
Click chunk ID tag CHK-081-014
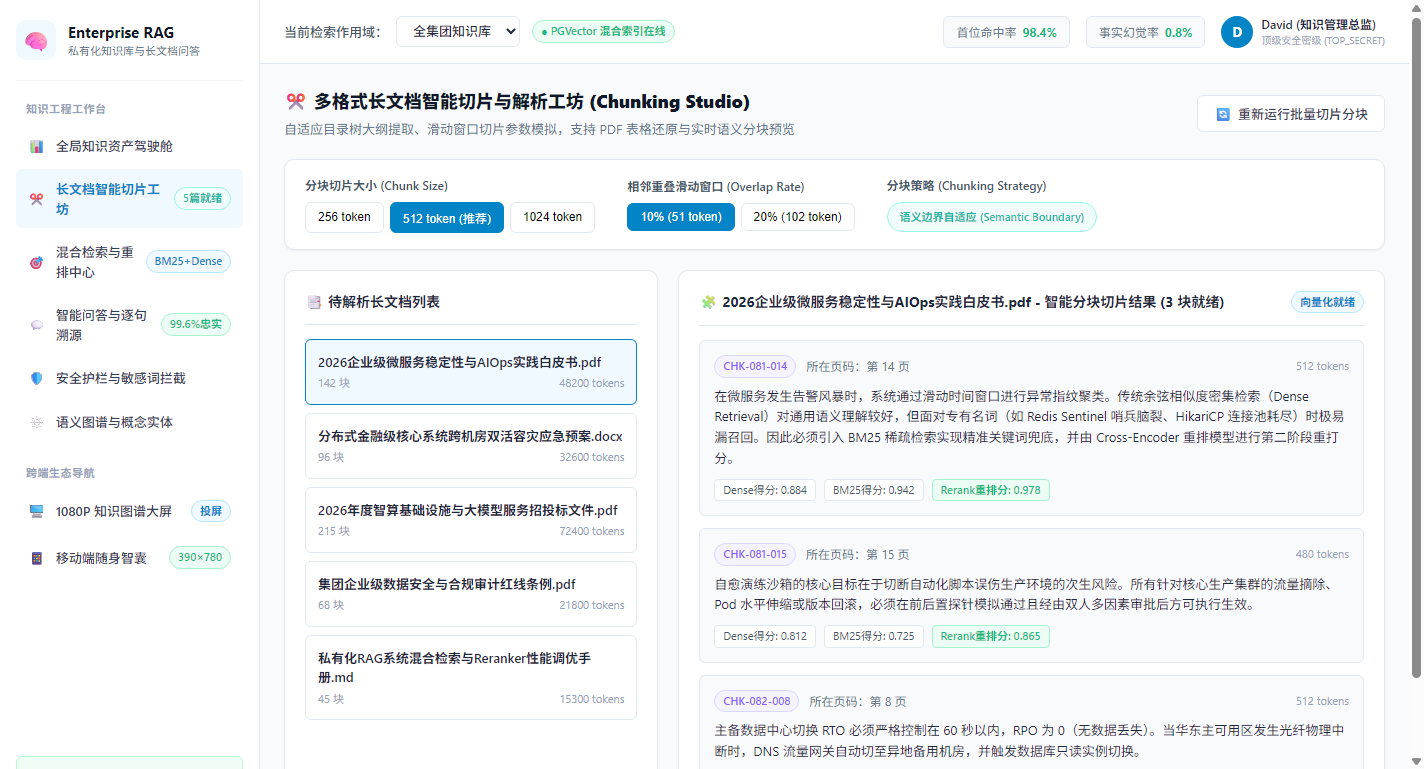click(755, 366)
